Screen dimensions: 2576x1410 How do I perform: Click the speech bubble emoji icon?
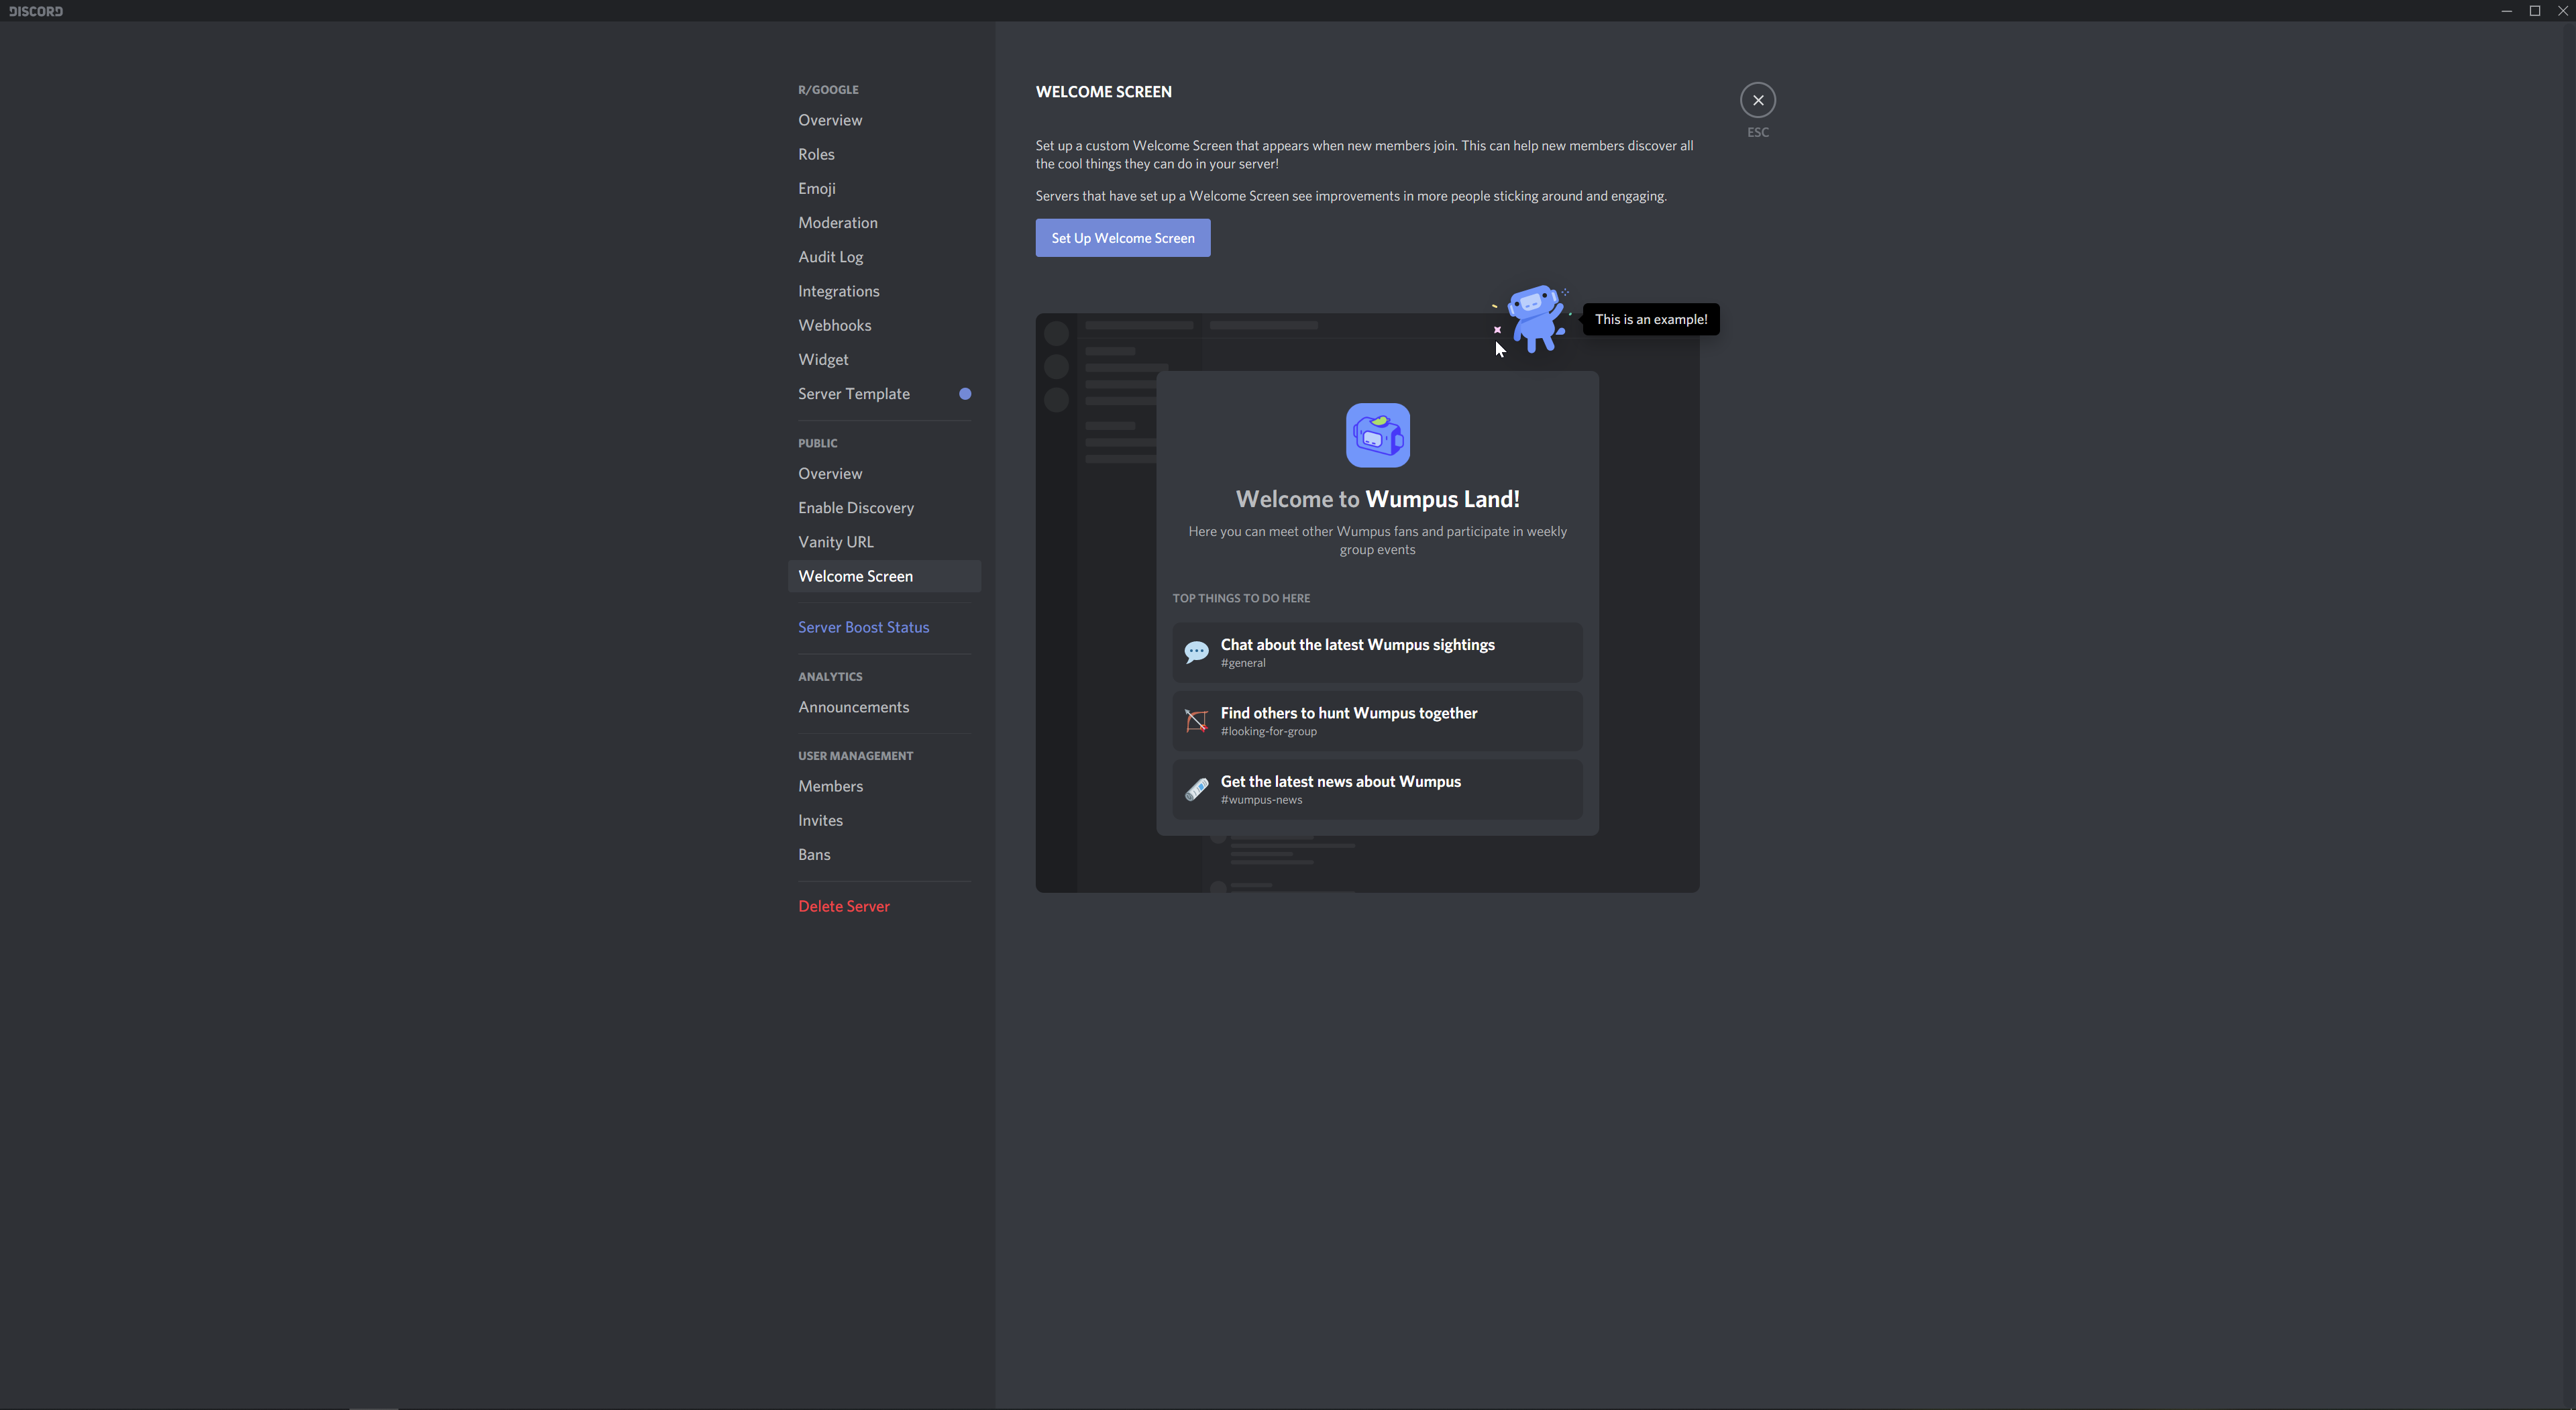[1196, 653]
